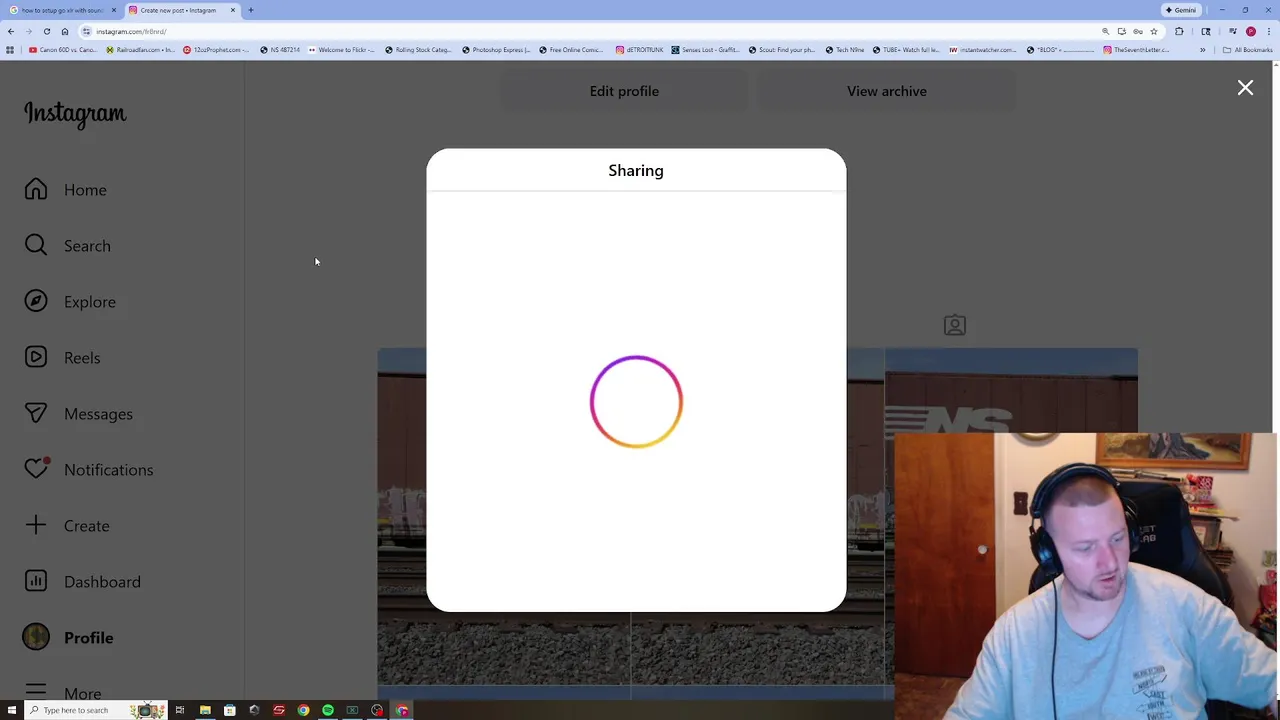Open the Railroadfan.com bookmark
This screenshot has height=720, width=1280.
pyautogui.click(x=141, y=50)
